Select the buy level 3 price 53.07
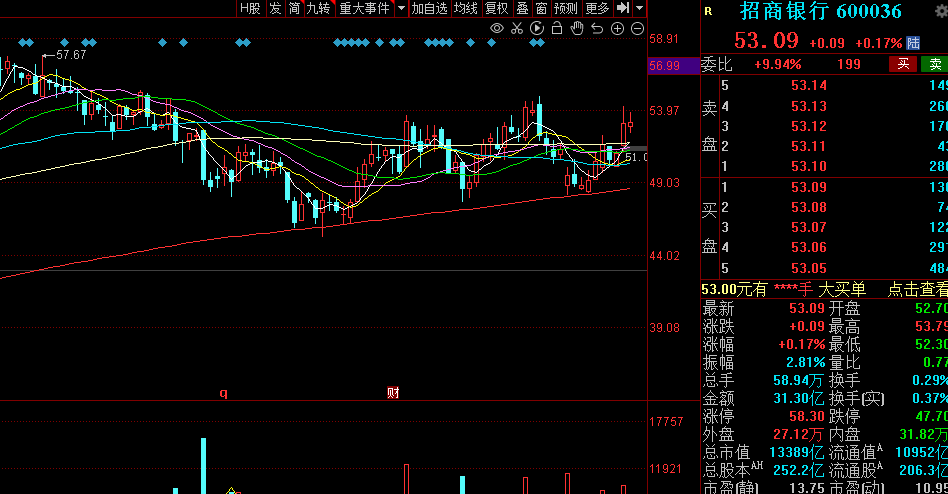This screenshot has width=948, height=494. pyautogui.click(x=809, y=227)
